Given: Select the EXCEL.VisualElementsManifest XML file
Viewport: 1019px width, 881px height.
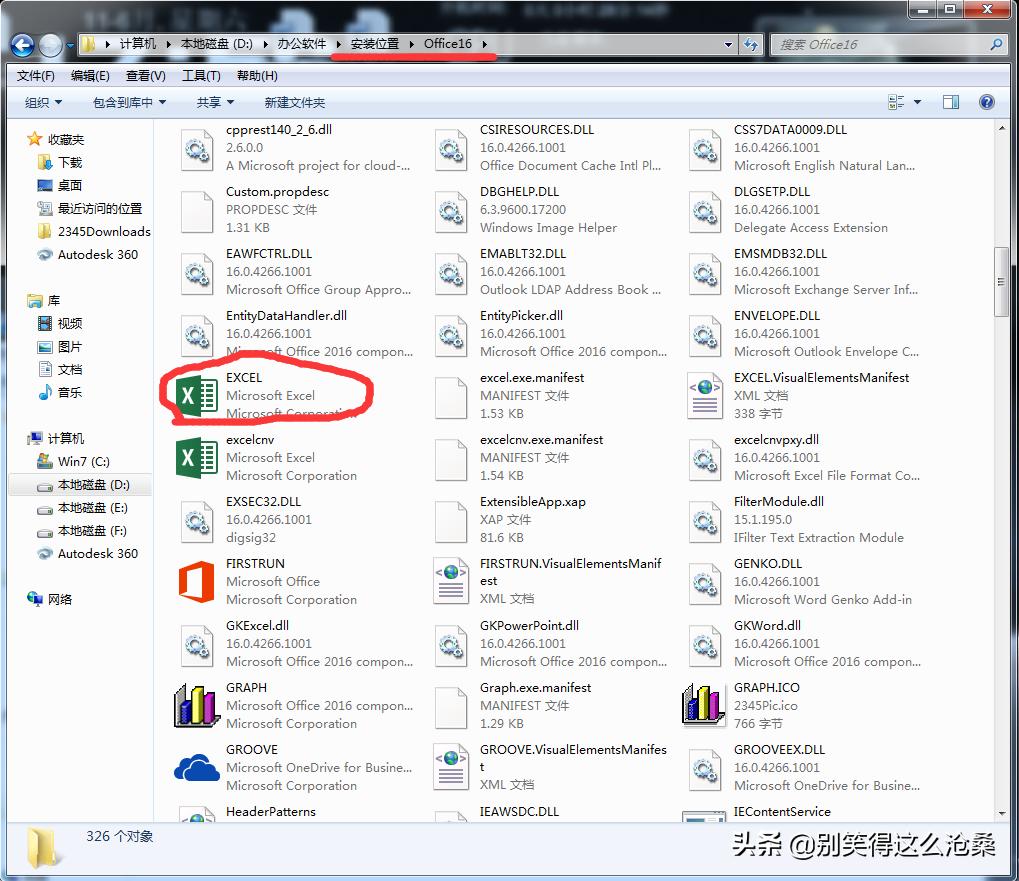Looking at the screenshot, I should (704, 395).
